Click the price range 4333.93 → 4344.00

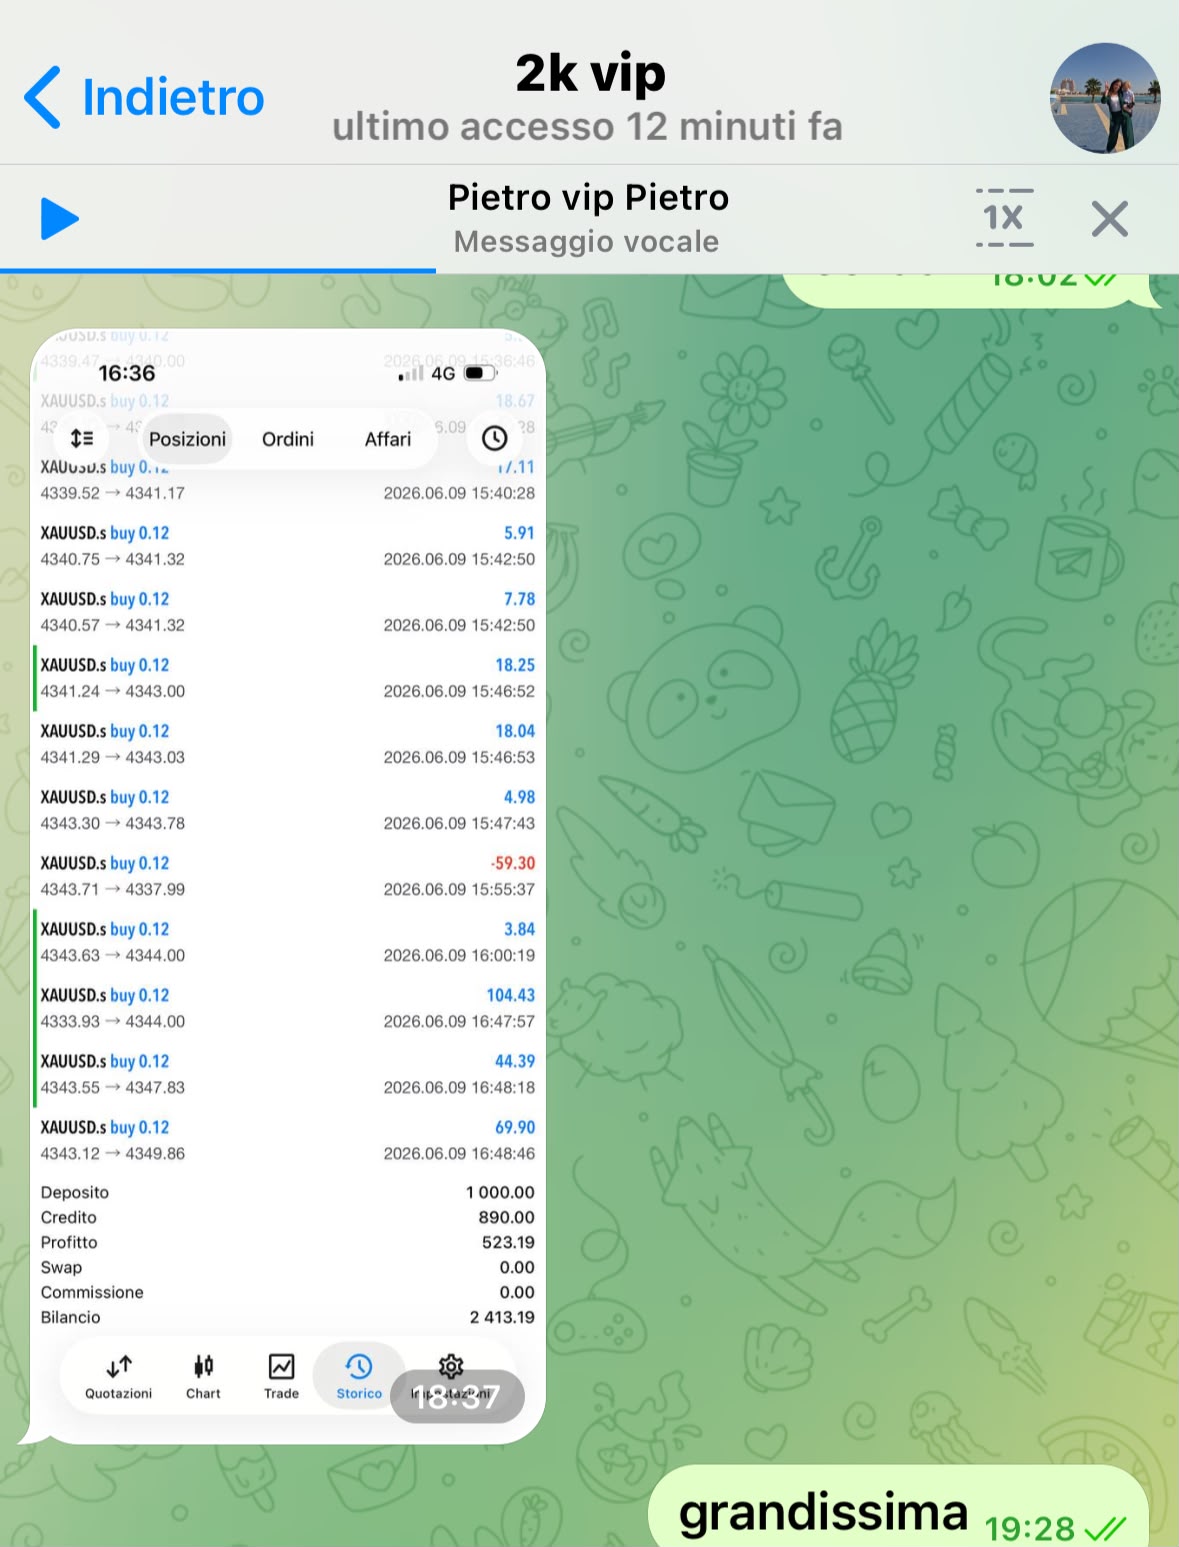[x=113, y=1021]
